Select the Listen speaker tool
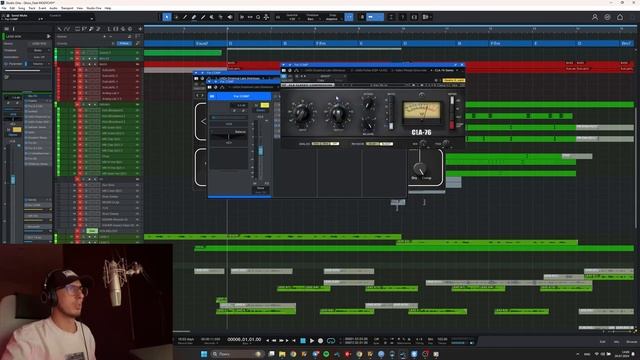 (x=230, y=17)
